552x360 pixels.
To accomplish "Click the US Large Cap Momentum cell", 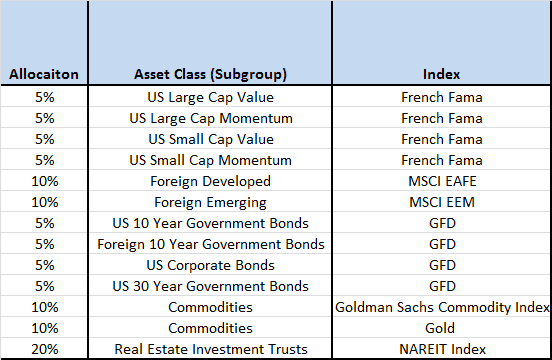I will [210, 118].
